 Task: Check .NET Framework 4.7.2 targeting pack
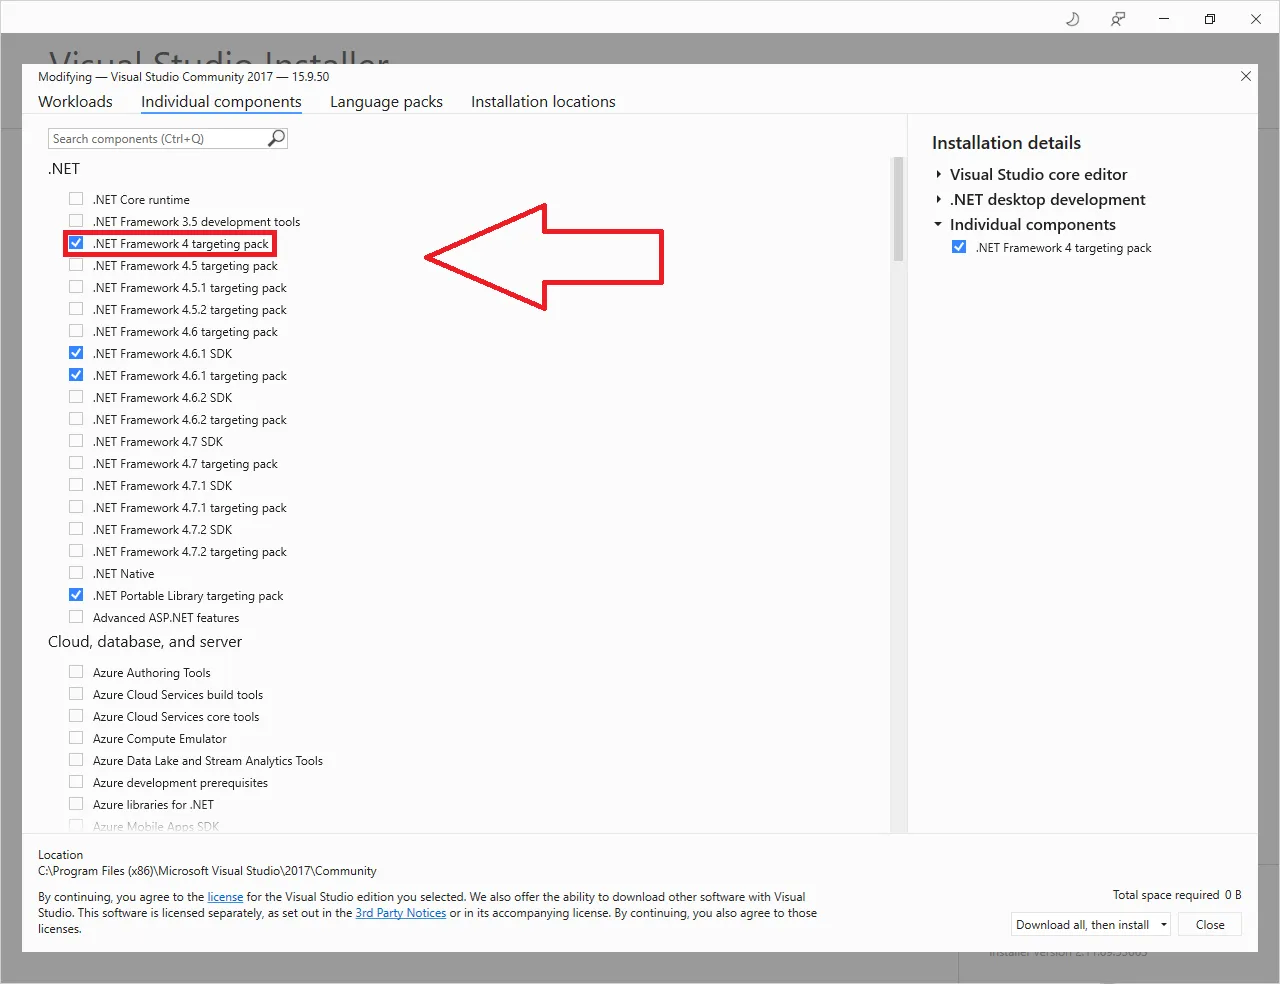76,551
